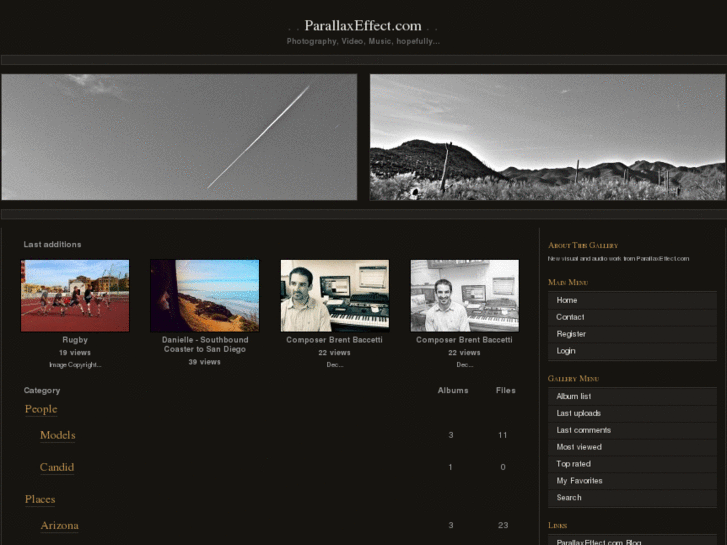Open the gallery Search page
Image resolution: width=727 pixels, height=545 pixels.
click(632, 498)
